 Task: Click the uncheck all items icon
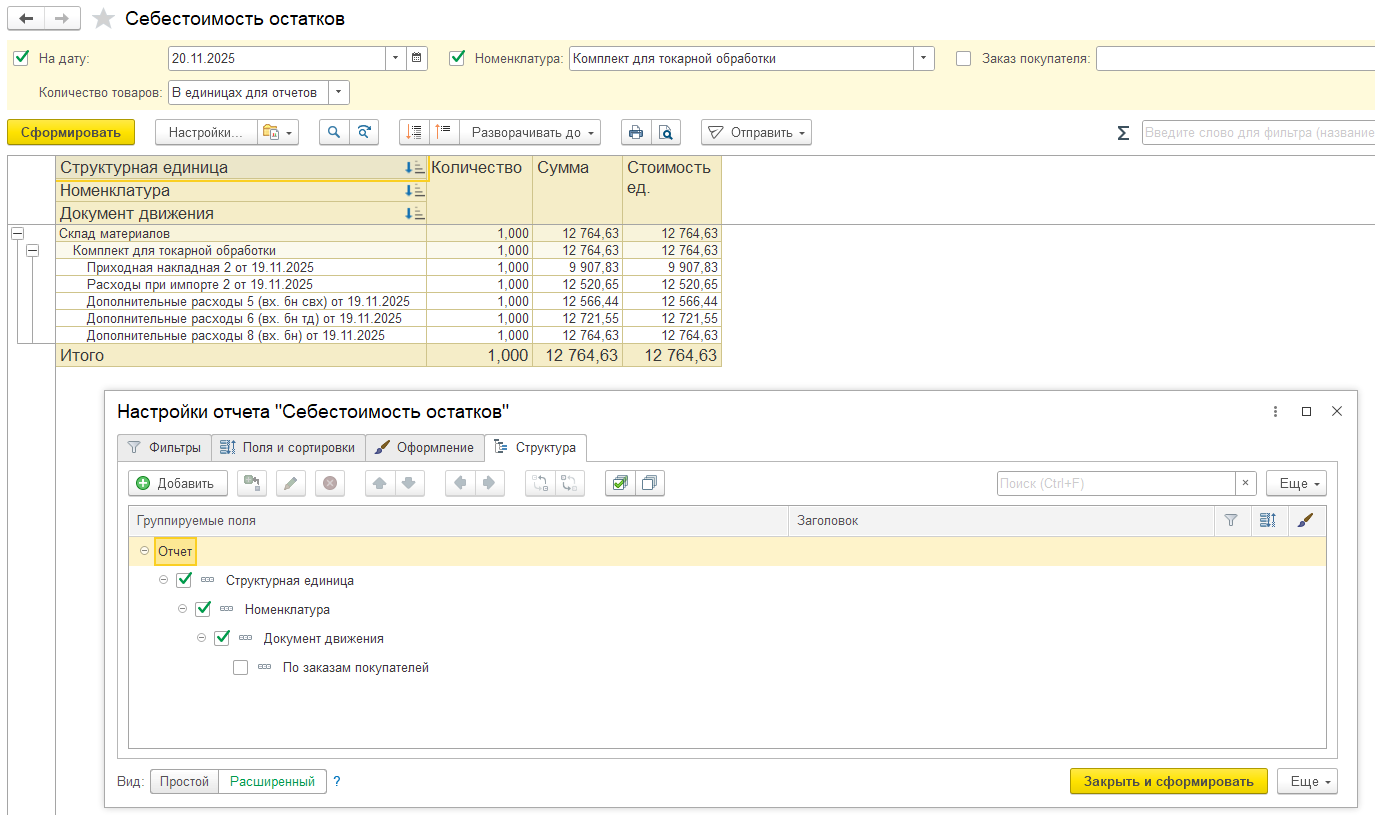649,483
